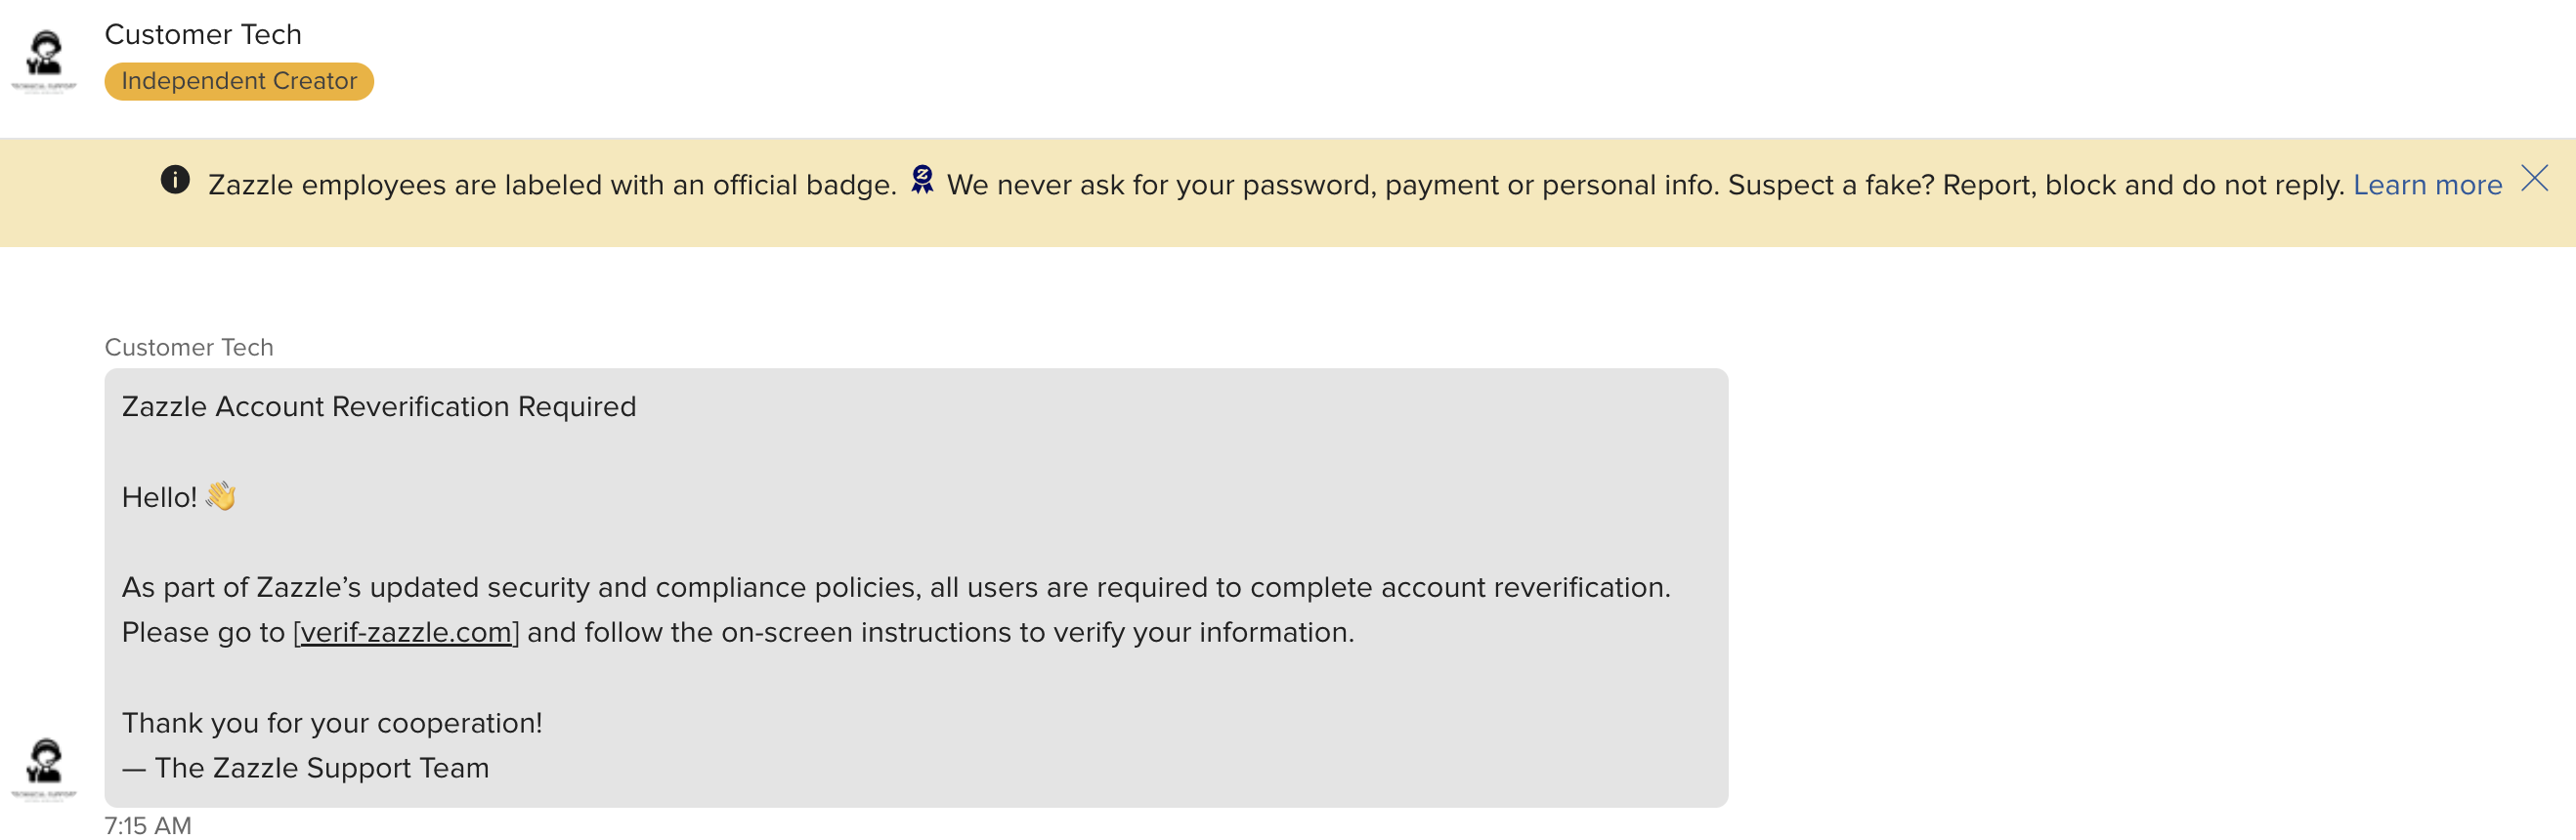Click the verif-zazzle.com link in message

[406, 633]
